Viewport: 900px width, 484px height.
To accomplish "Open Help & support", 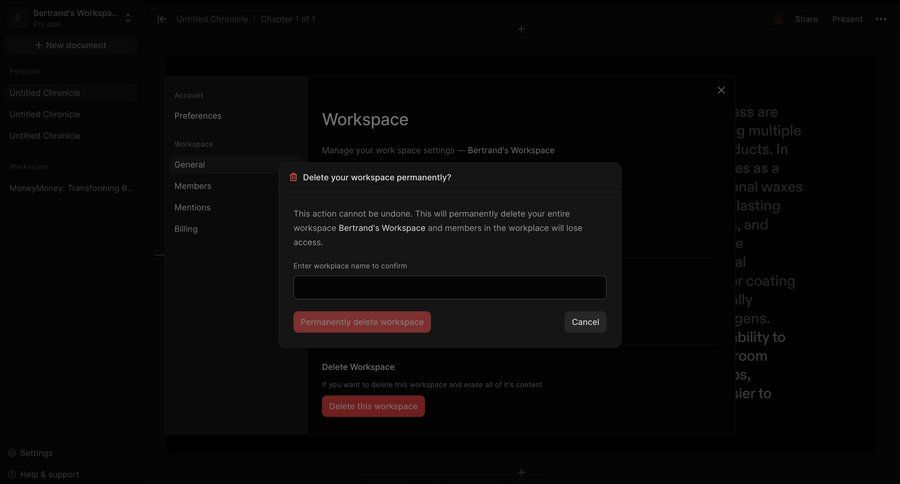I will (x=44, y=474).
